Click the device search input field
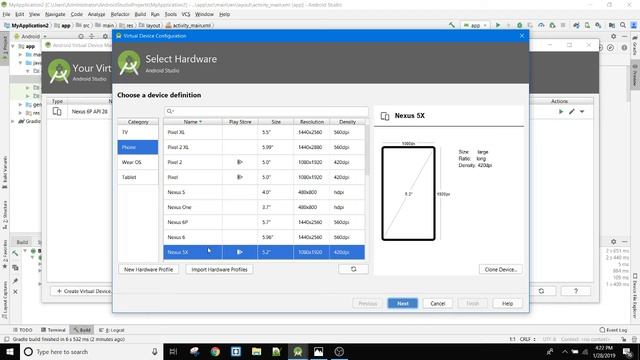Screen dimensions: 640x360 pos(267,111)
